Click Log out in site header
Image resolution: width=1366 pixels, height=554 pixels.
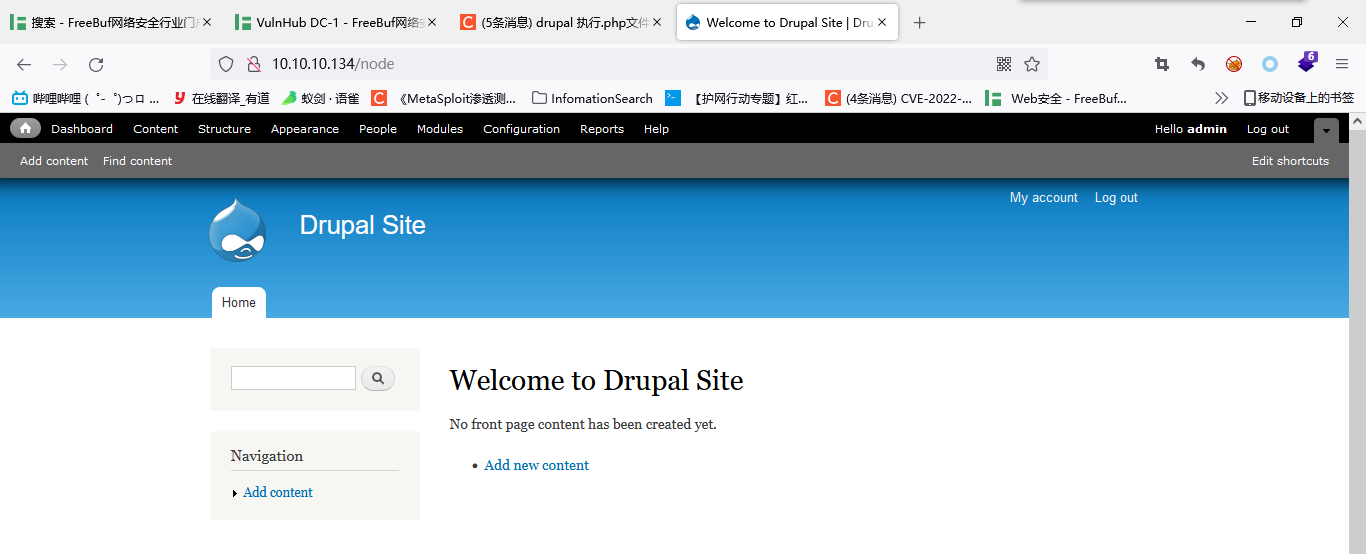coord(1116,198)
